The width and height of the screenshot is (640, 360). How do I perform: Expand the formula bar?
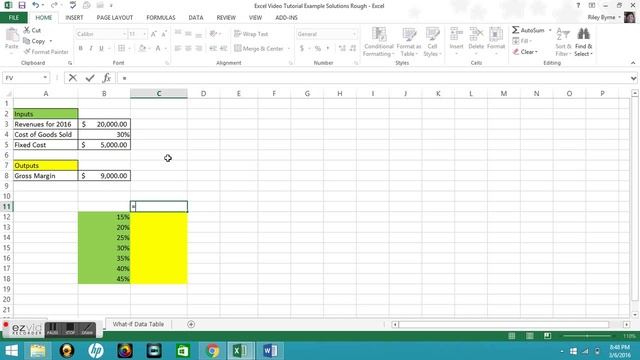(x=633, y=78)
